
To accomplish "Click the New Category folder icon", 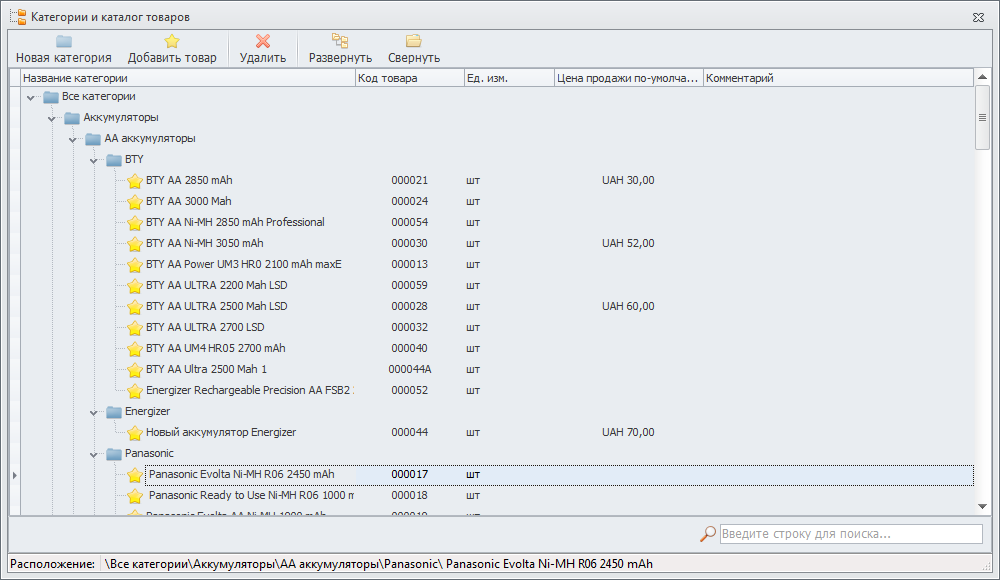I will click(x=64, y=41).
